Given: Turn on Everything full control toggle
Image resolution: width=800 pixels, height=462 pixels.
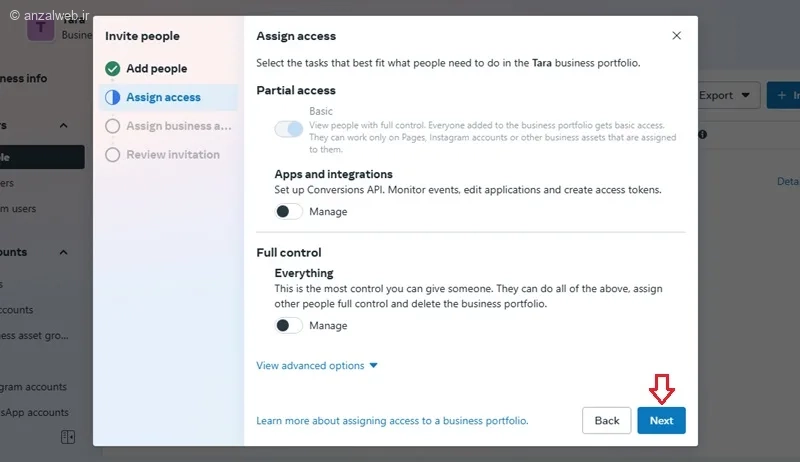Looking at the screenshot, I should 289,326.
